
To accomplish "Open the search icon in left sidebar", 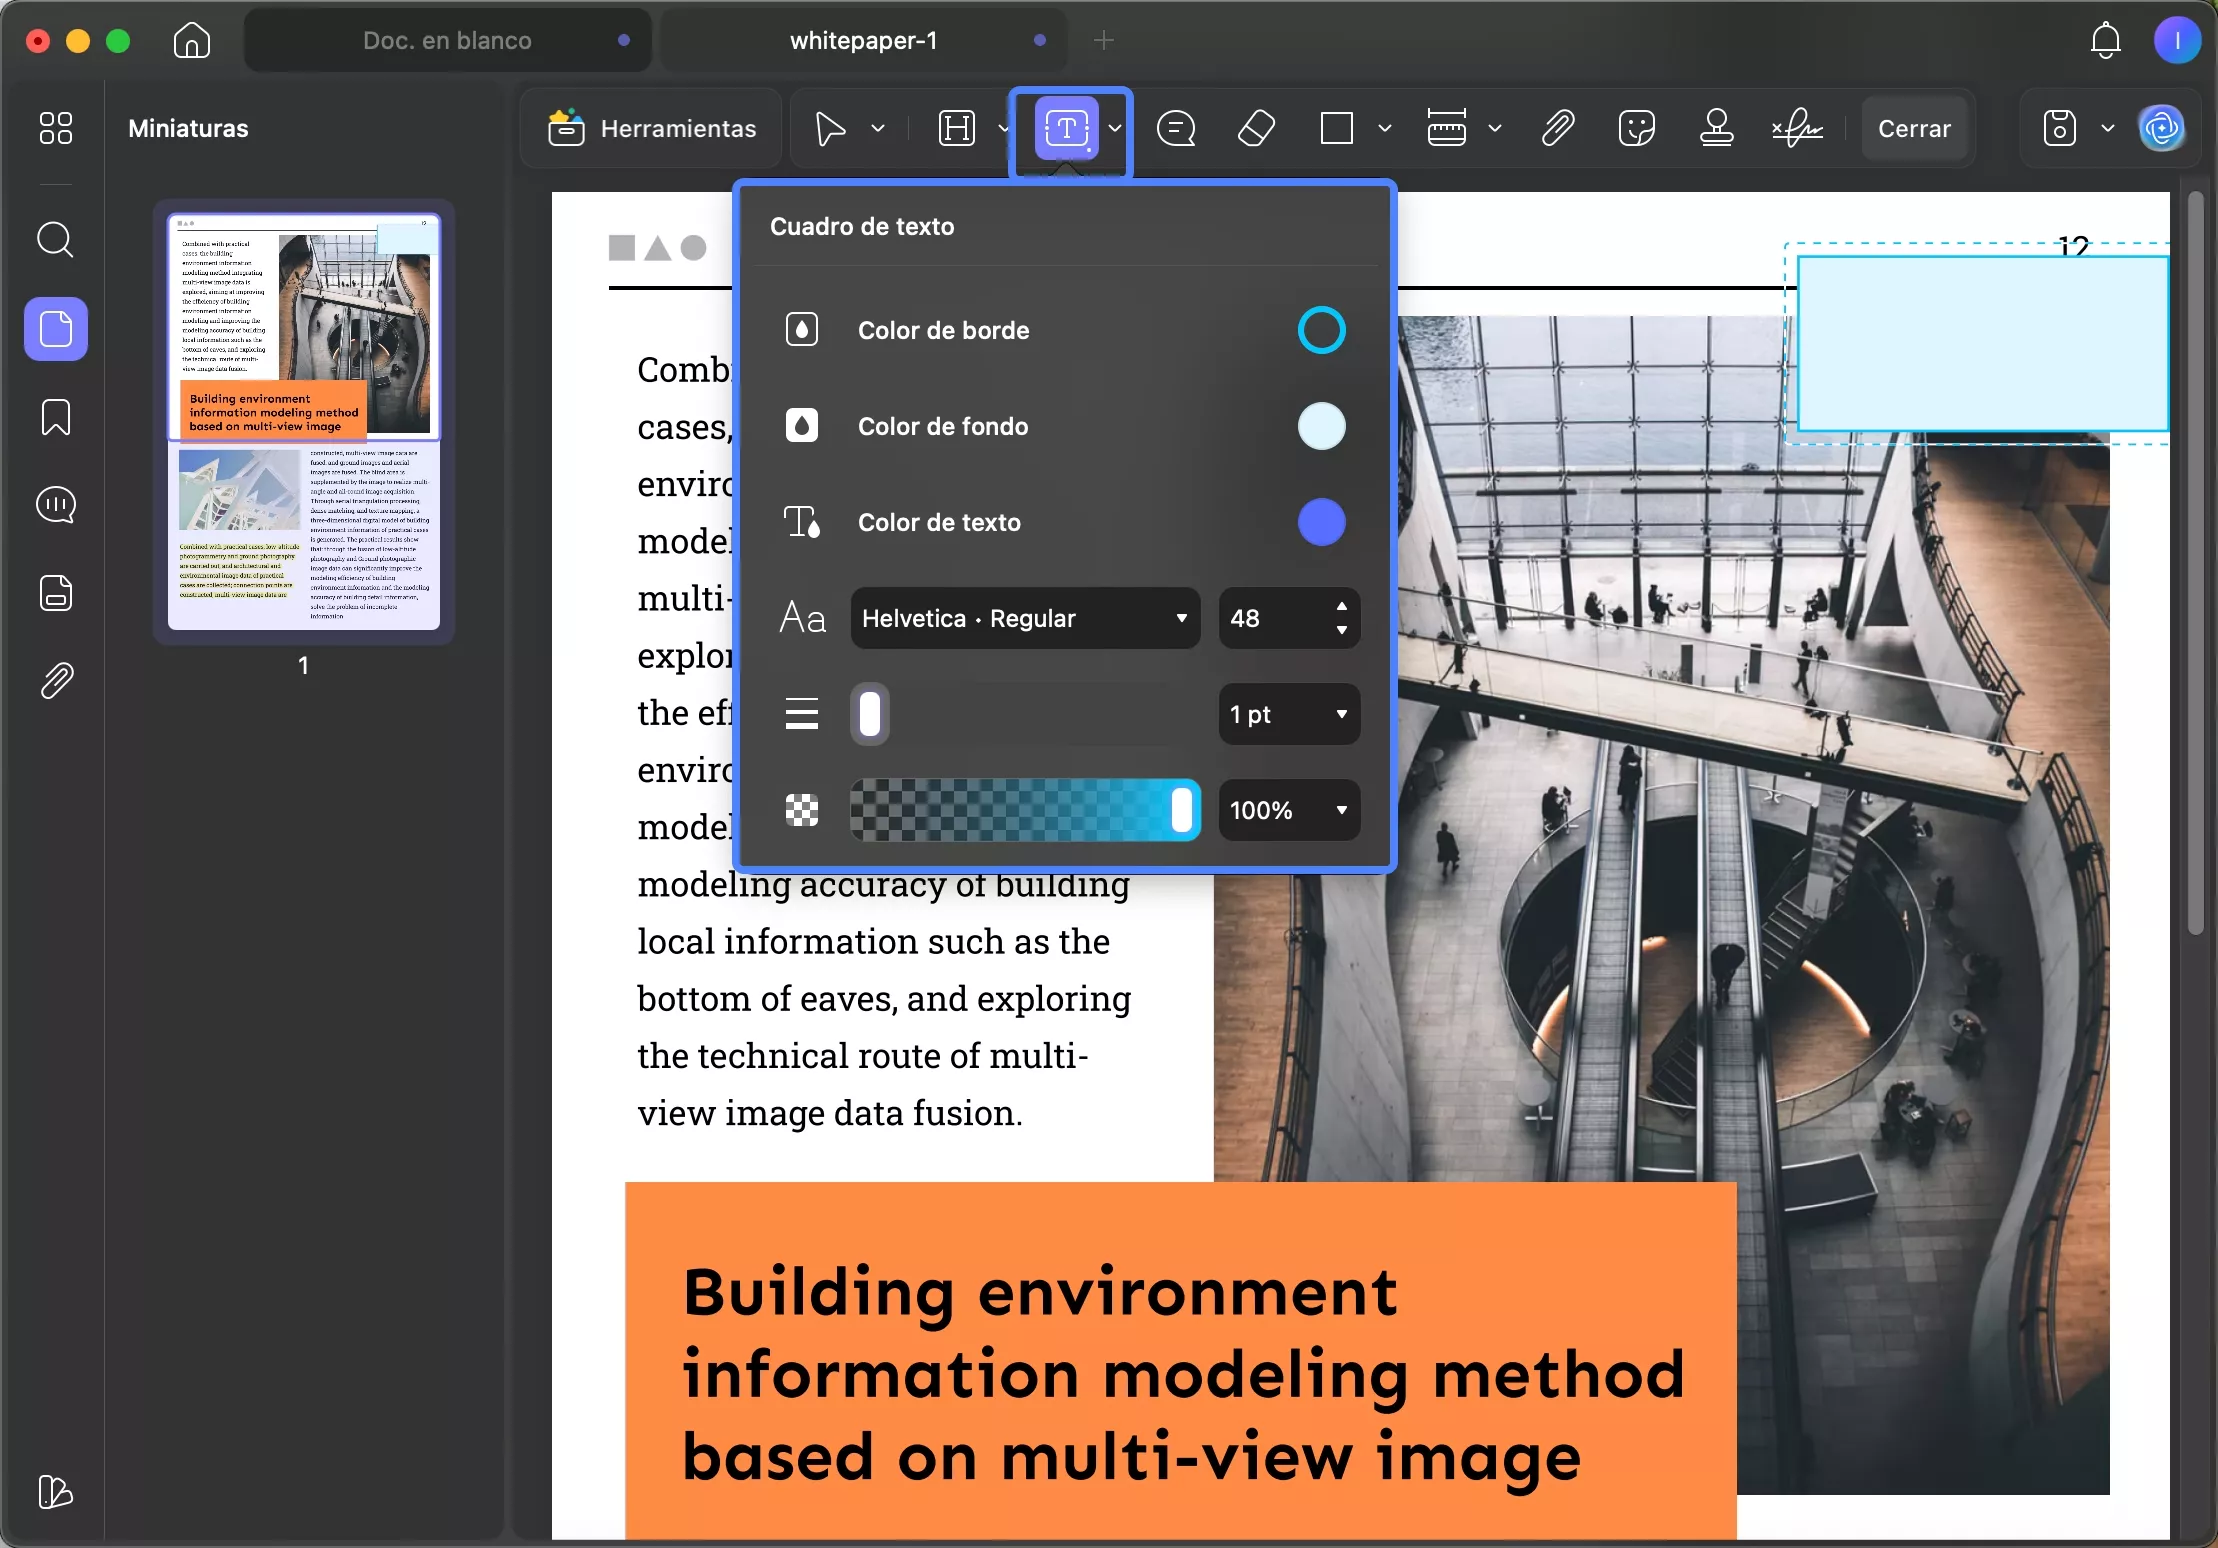I will 56,240.
